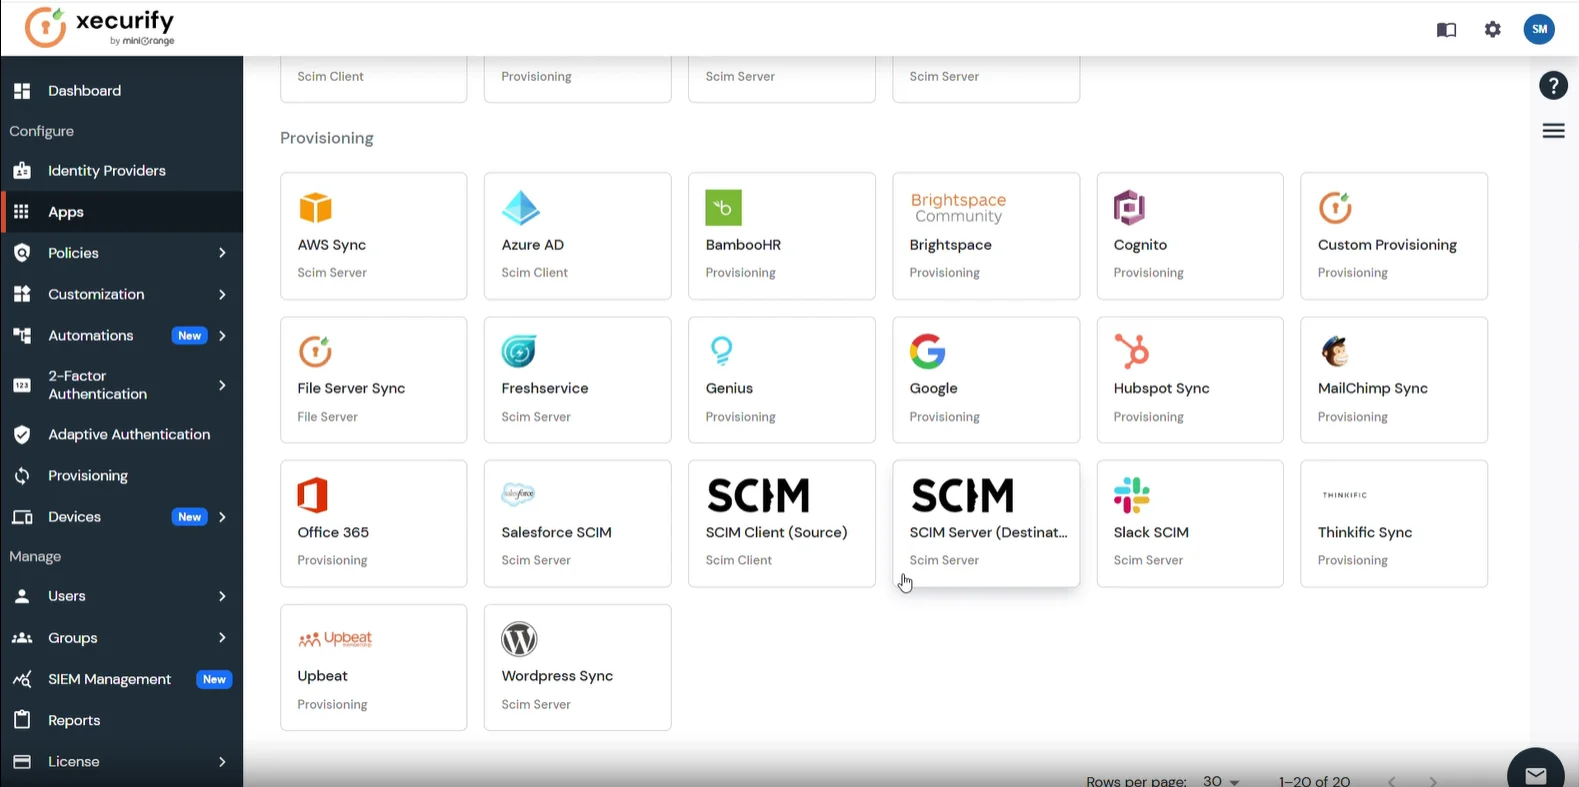This screenshot has width=1579, height=787.
Task: Click the License sidebar label
Action: (74, 762)
